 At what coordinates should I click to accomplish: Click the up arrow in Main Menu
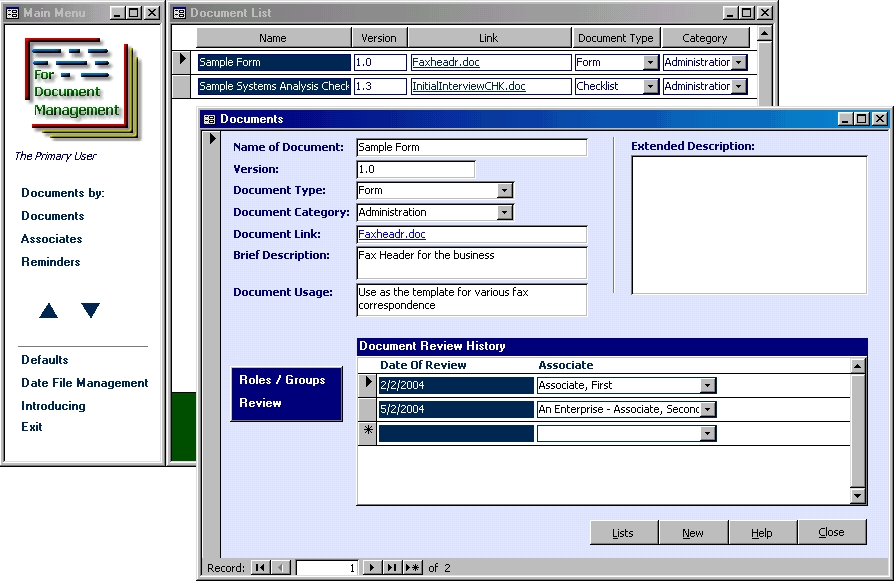point(48,311)
